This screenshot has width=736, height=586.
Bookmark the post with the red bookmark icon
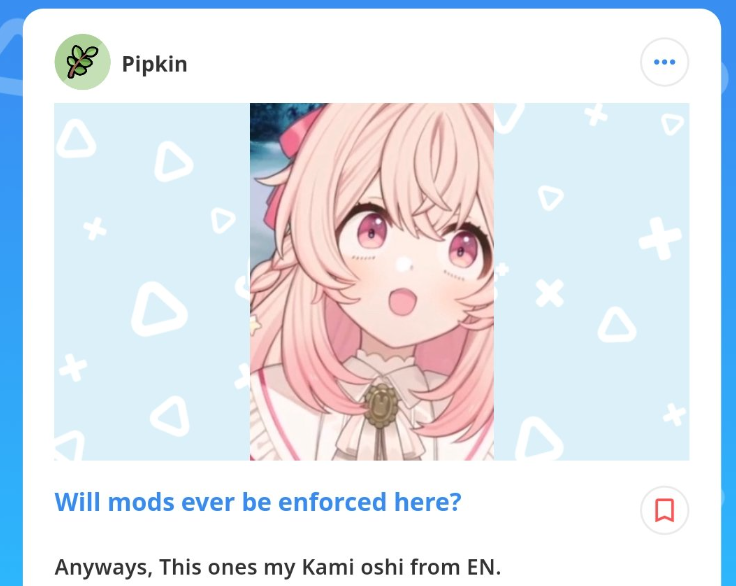pyautogui.click(x=664, y=510)
